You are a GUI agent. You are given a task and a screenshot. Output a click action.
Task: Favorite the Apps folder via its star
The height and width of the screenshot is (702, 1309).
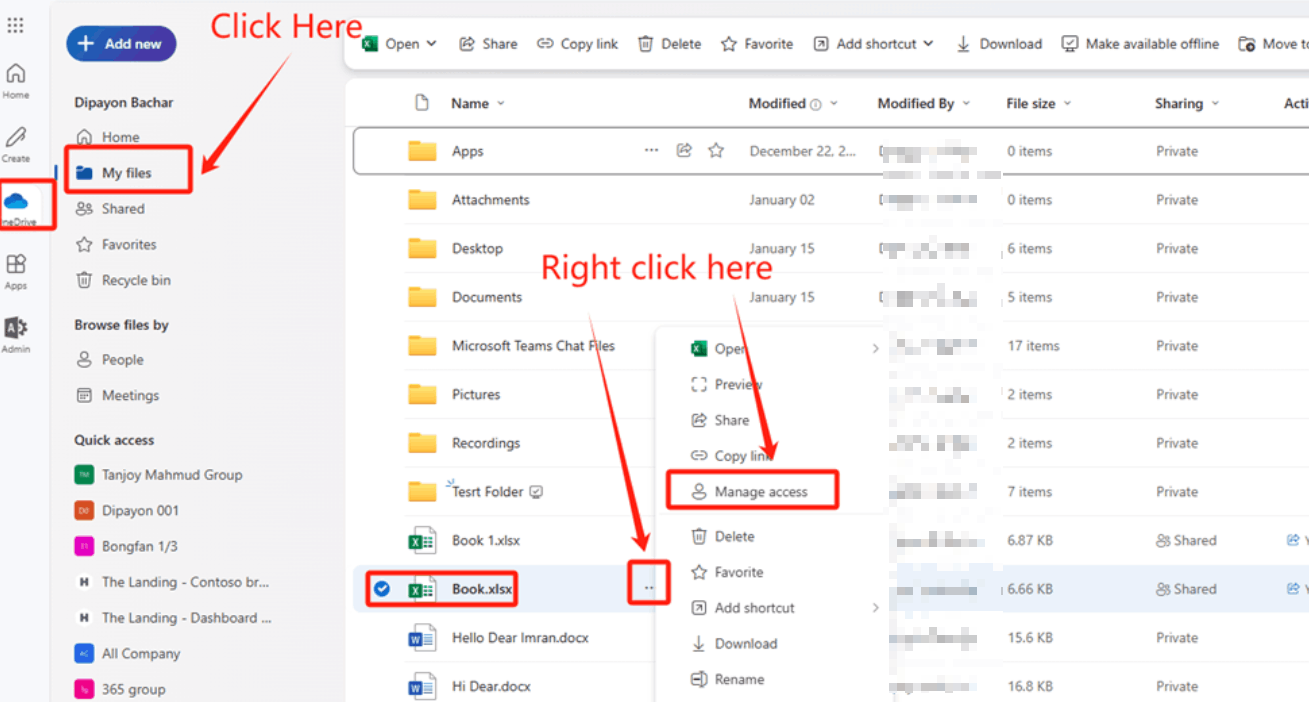click(x=716, y=148)
